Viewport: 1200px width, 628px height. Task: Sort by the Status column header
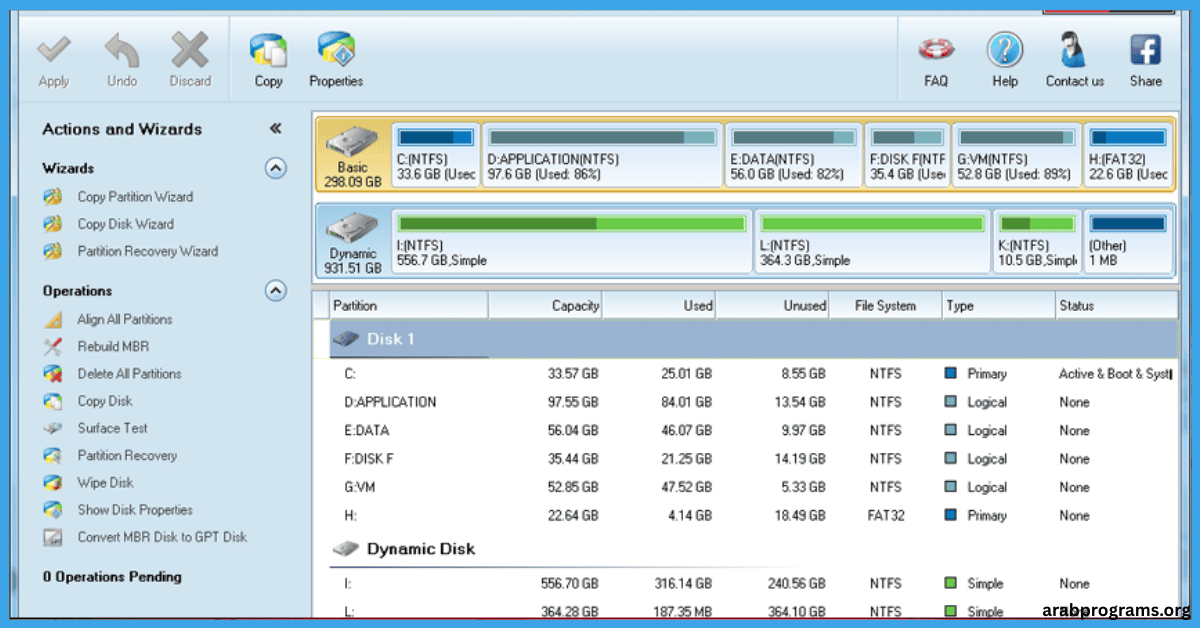(x=1116, y=306)
